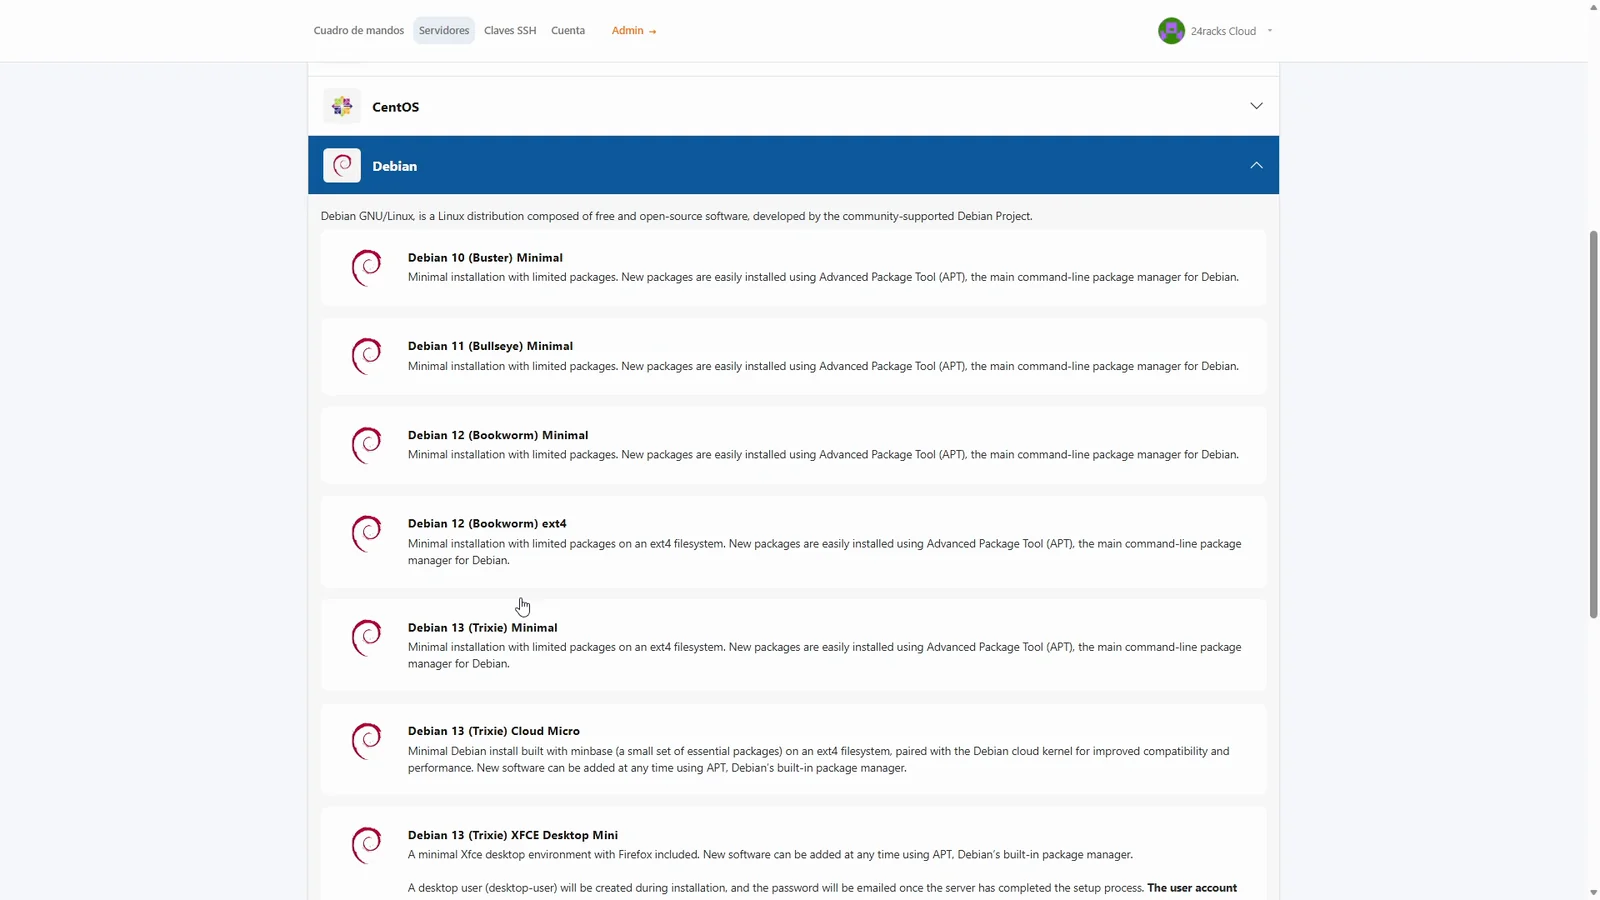The width and height of the screenshot is (1600, 900).
Task: Click the Debian 10 (Buster) Minimal description text
Action: (x=823, y=277)
